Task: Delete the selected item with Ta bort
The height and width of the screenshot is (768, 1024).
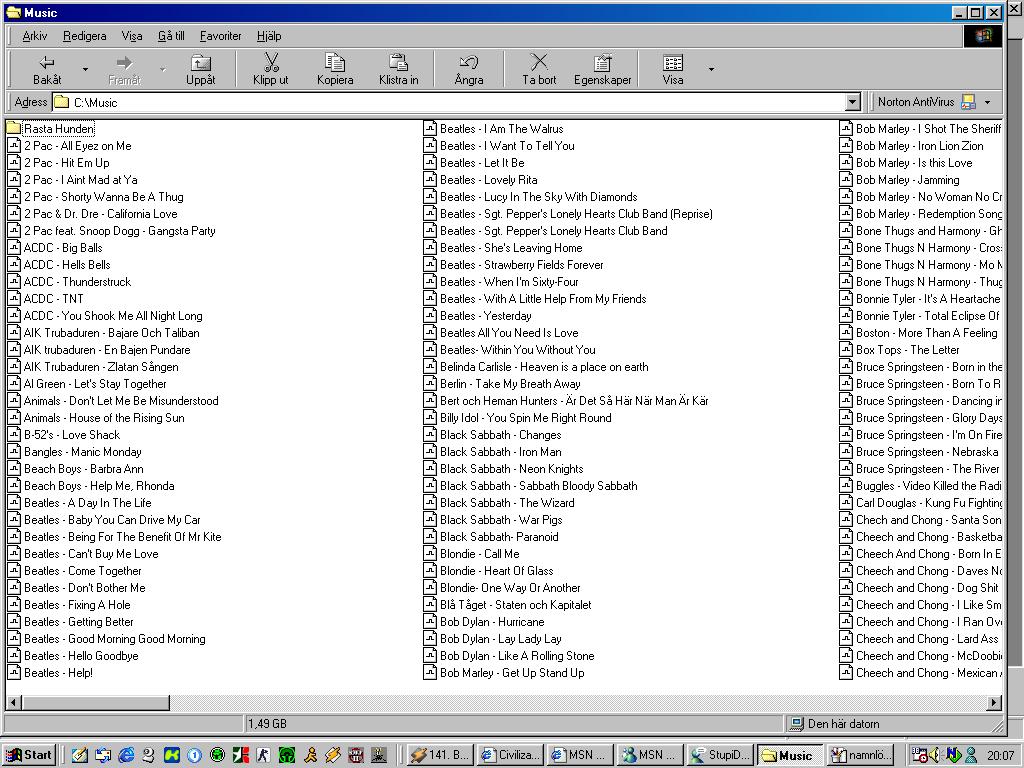Action: coord(539,69)
